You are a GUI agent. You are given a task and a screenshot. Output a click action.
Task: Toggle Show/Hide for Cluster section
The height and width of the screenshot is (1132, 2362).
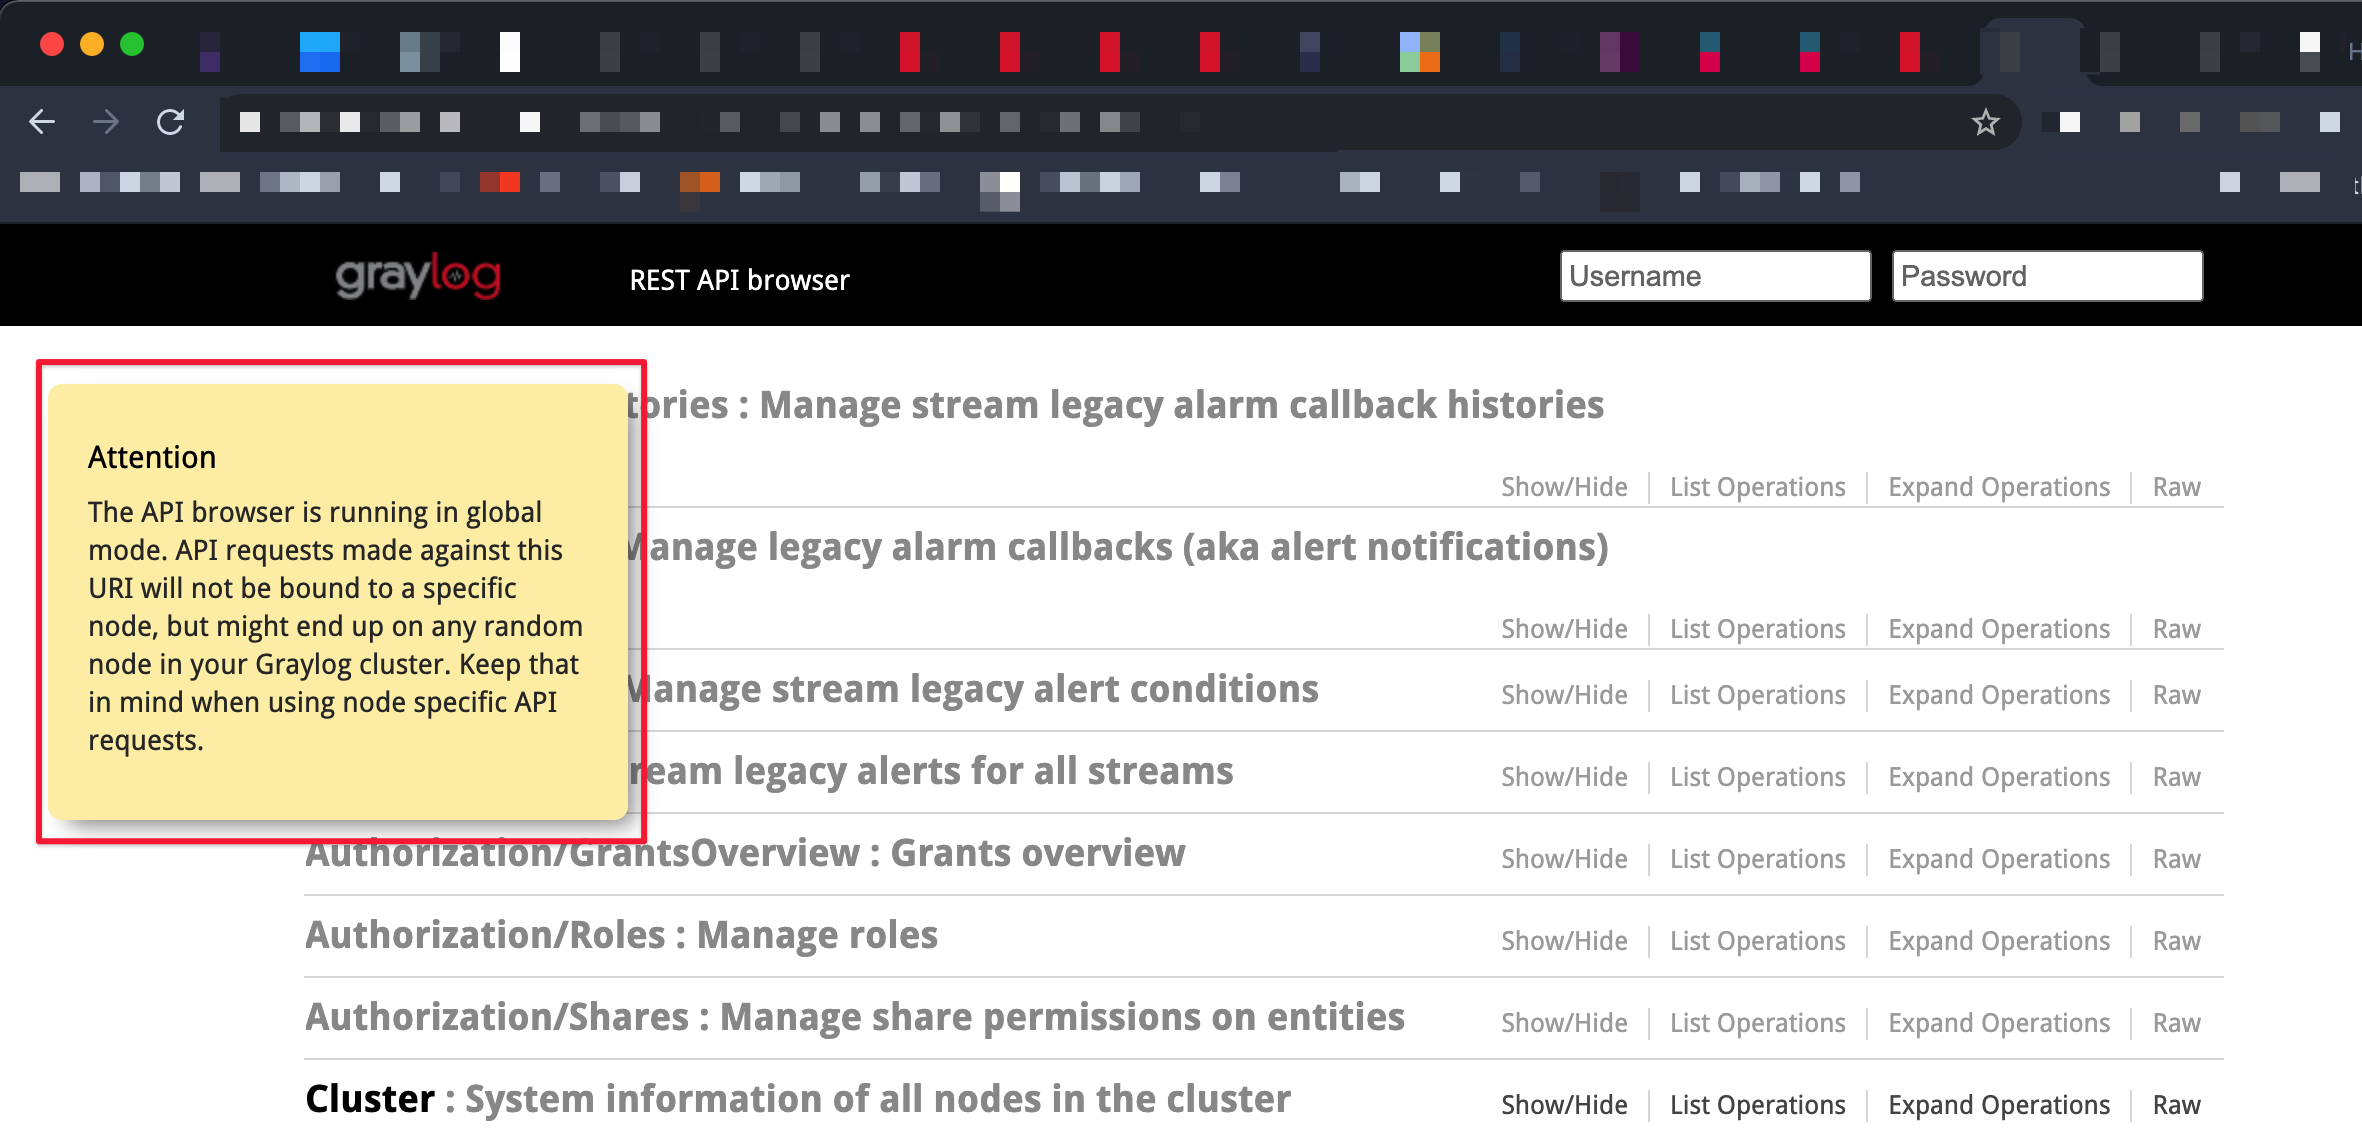tap(1564, 1105)
